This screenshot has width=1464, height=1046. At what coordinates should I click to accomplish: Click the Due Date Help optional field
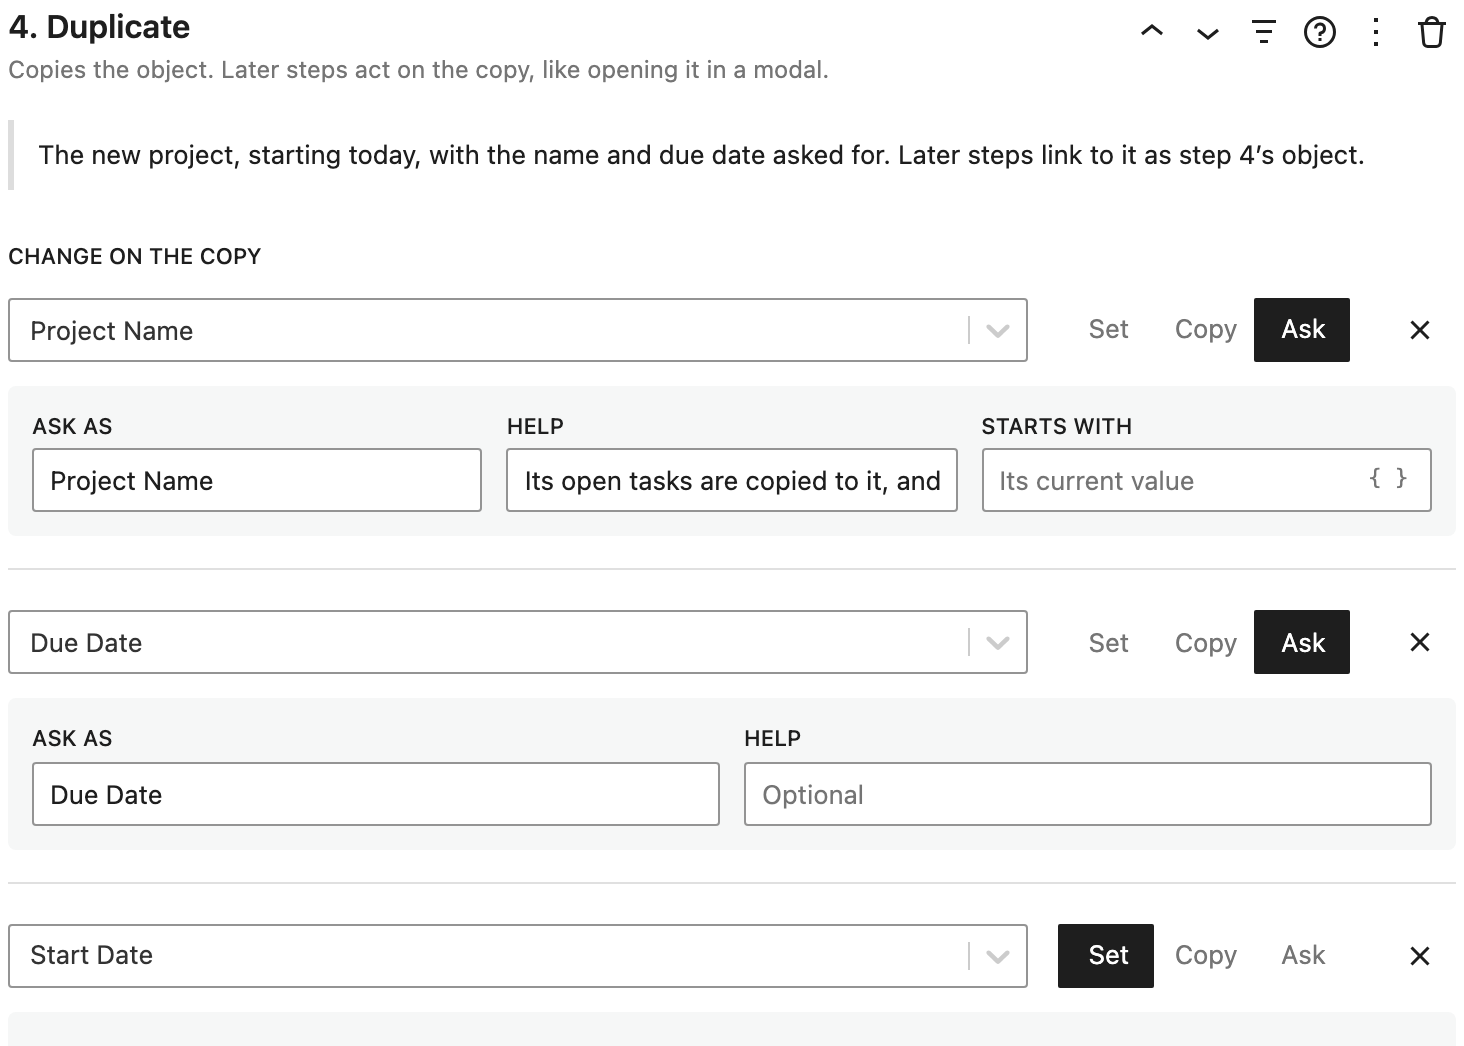(1087, 794)
